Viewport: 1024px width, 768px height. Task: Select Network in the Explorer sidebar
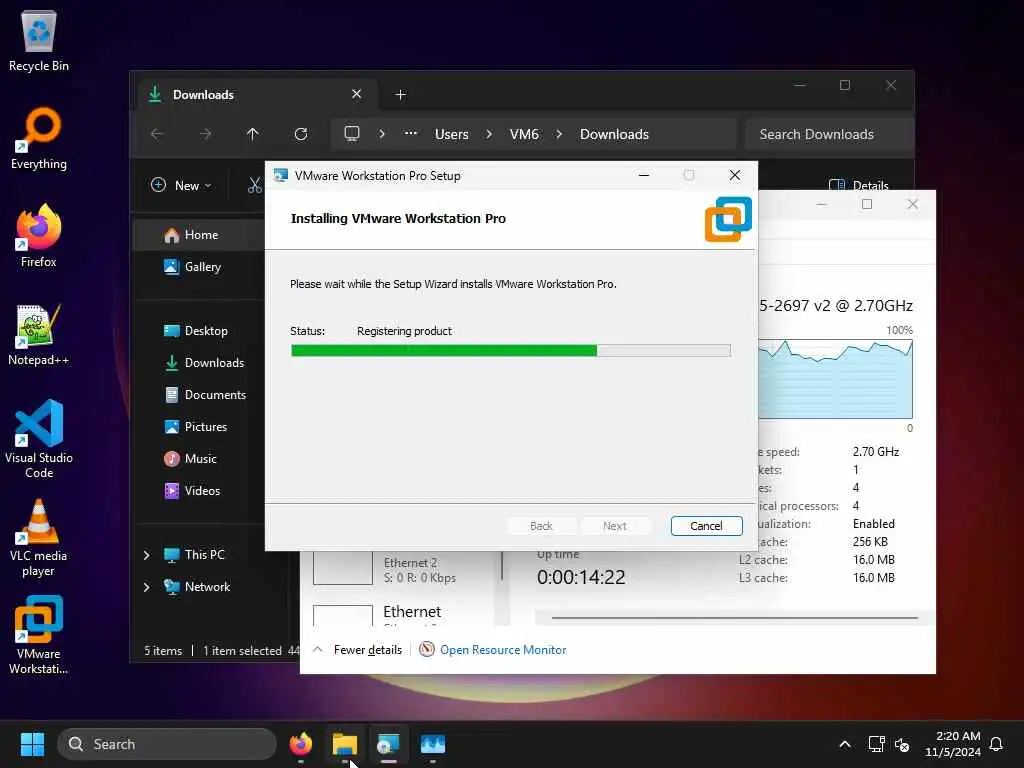pos(206,586)
